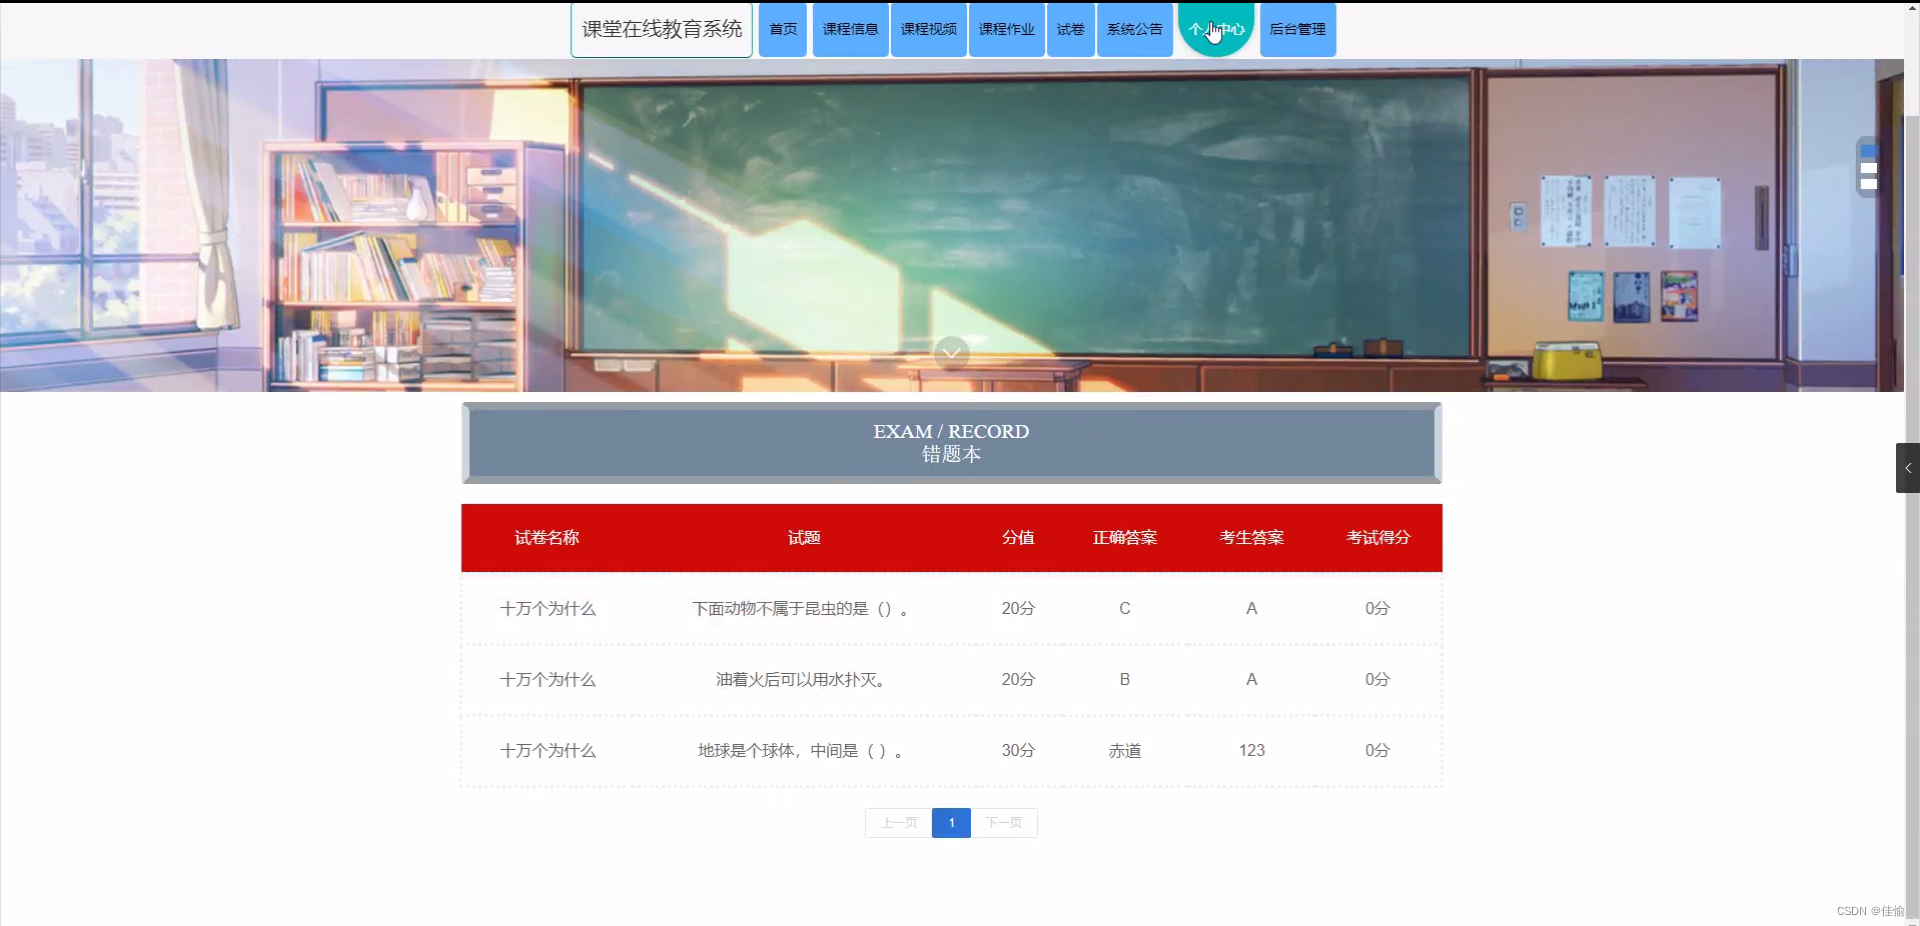Screen dimensions: 1920x926
Task: Select page number 1
Action: [x=950, y=822]
